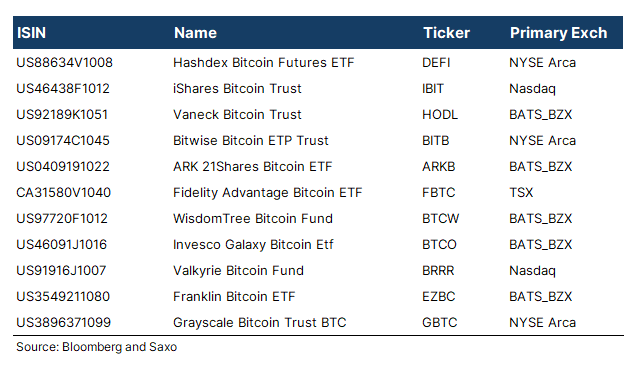Select the ARK 21Shares Bitcoin ETF row
Viewport: 643px width, 365px height.
tap(318, 167)
